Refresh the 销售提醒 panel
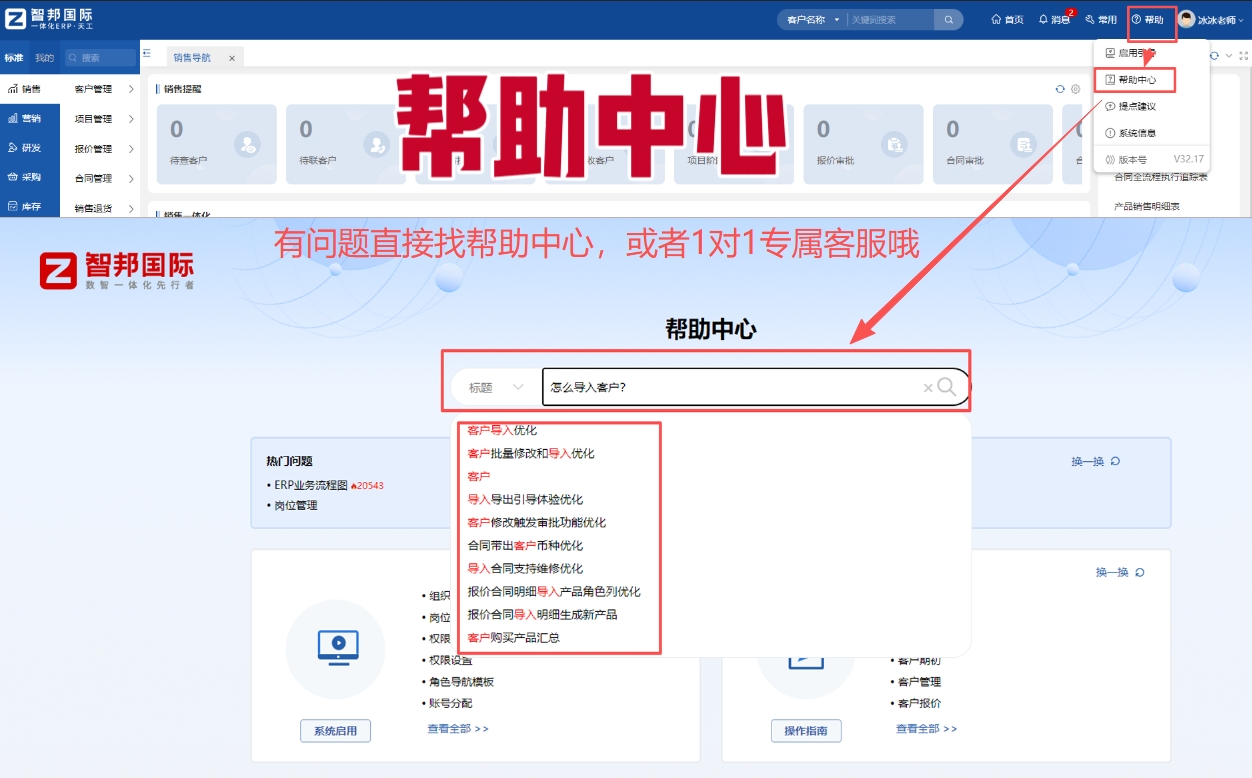The height and width of the screenshot is (778, 1252). click(x=1060, y=89)
